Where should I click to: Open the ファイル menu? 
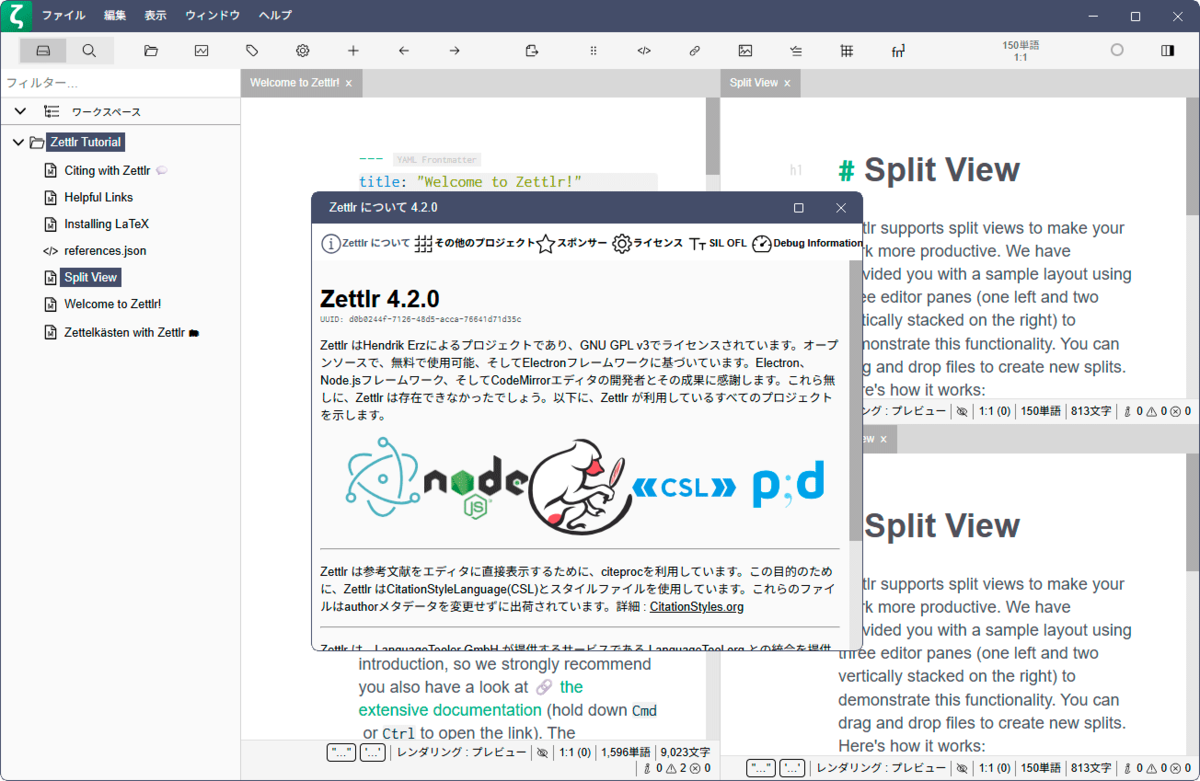(x=63, y=16)
